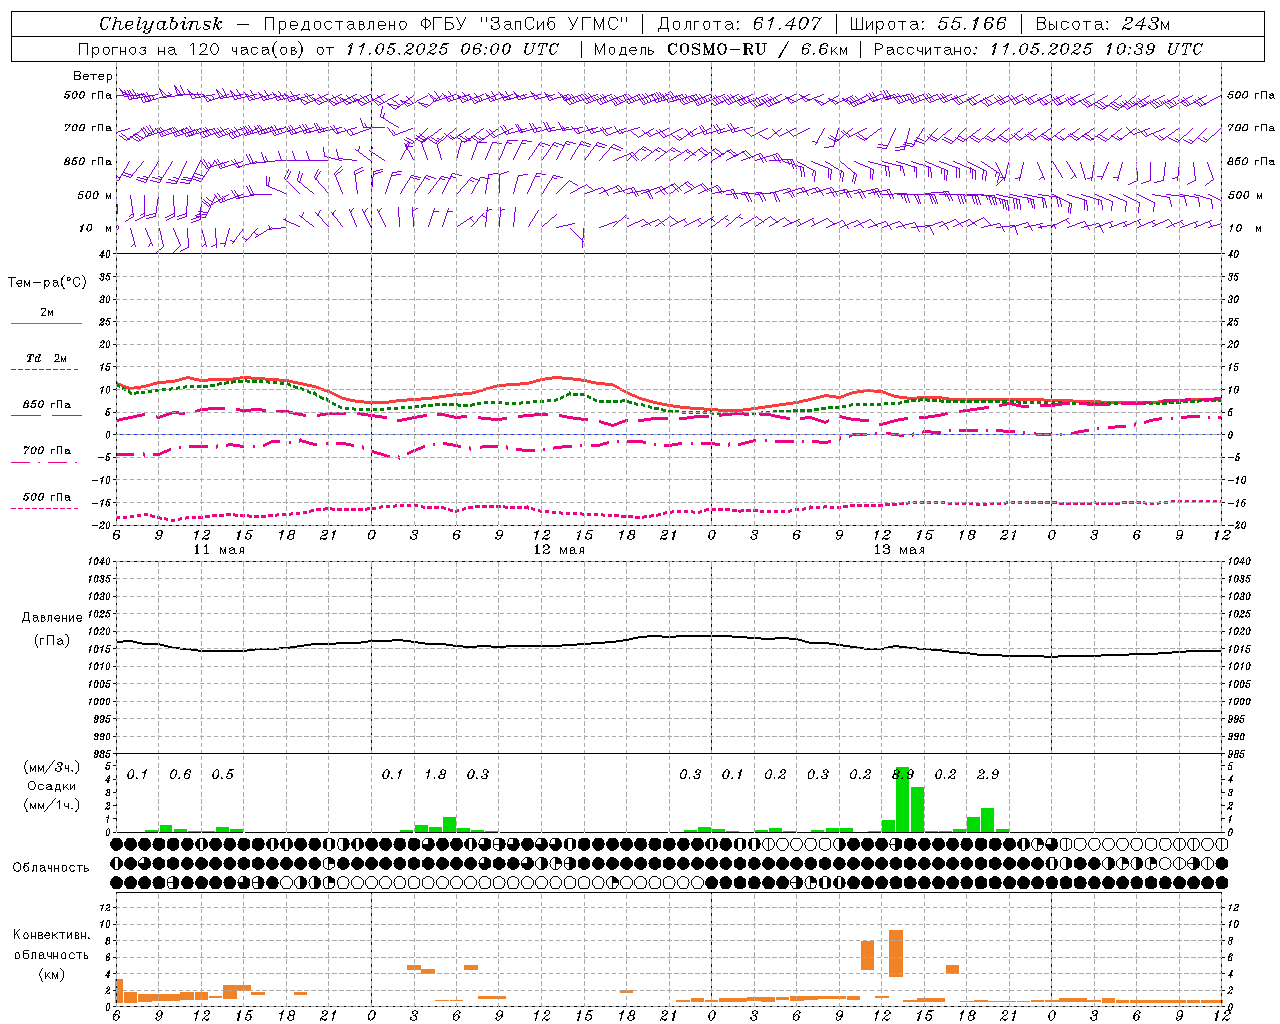This screenshot has width=1280, height=1024.
Task: Click the 'Ветер' wind panel label
Action: pyautogui.click(x=93, y=76)
